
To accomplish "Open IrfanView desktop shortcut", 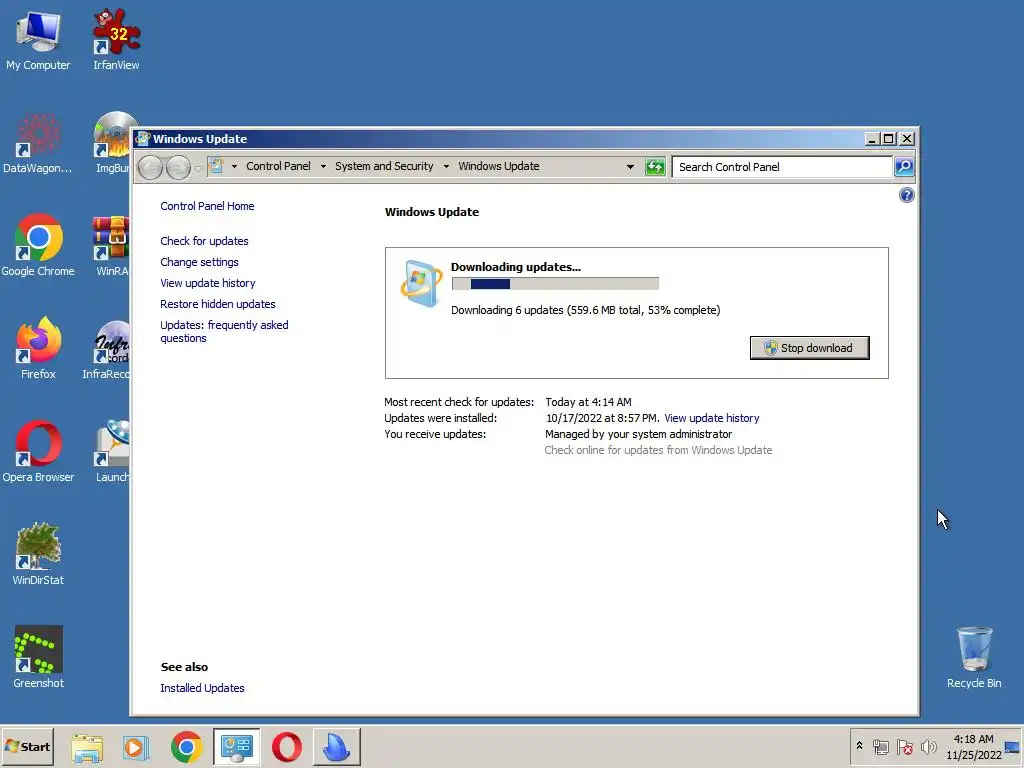I will 116,40.
